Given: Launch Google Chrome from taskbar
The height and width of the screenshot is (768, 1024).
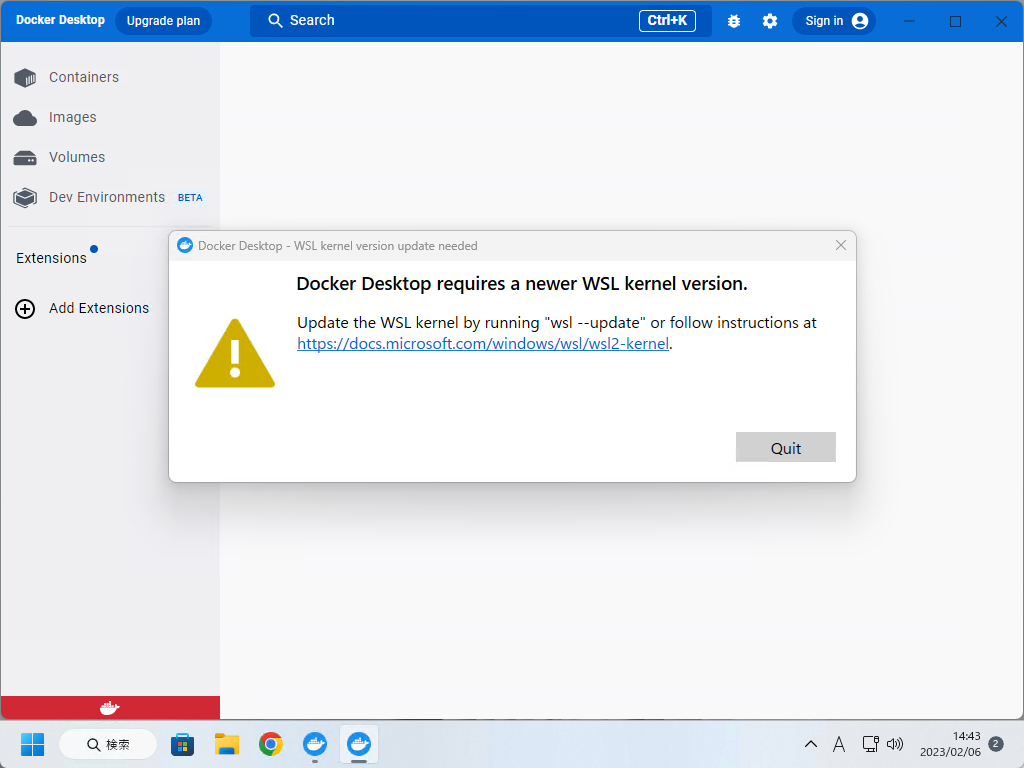Looking at the screenshot, I should (270, 744).
